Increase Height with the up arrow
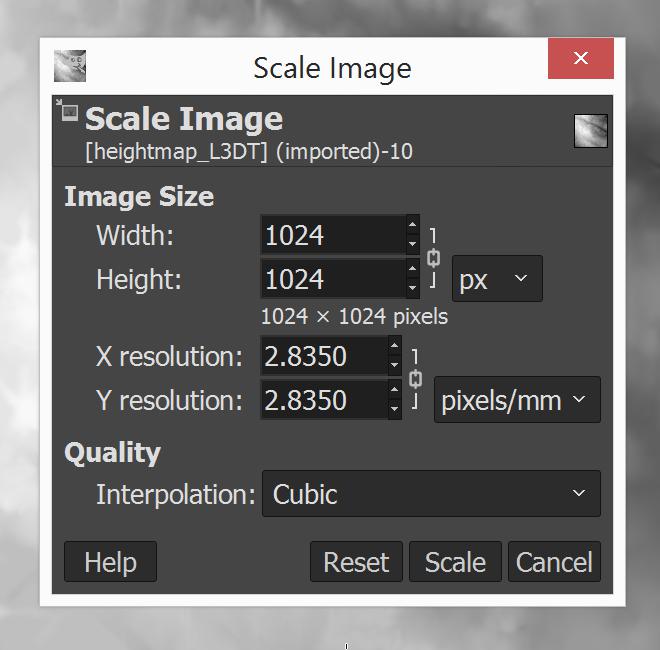 [412, 269]
